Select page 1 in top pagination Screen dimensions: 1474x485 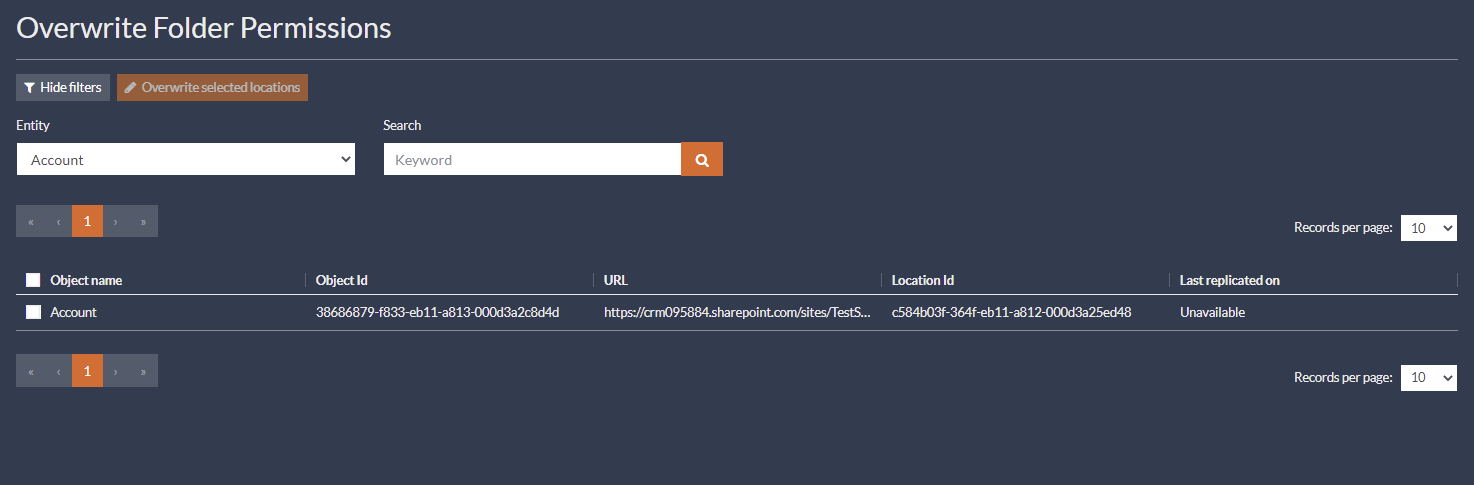(x=87, y=221)
